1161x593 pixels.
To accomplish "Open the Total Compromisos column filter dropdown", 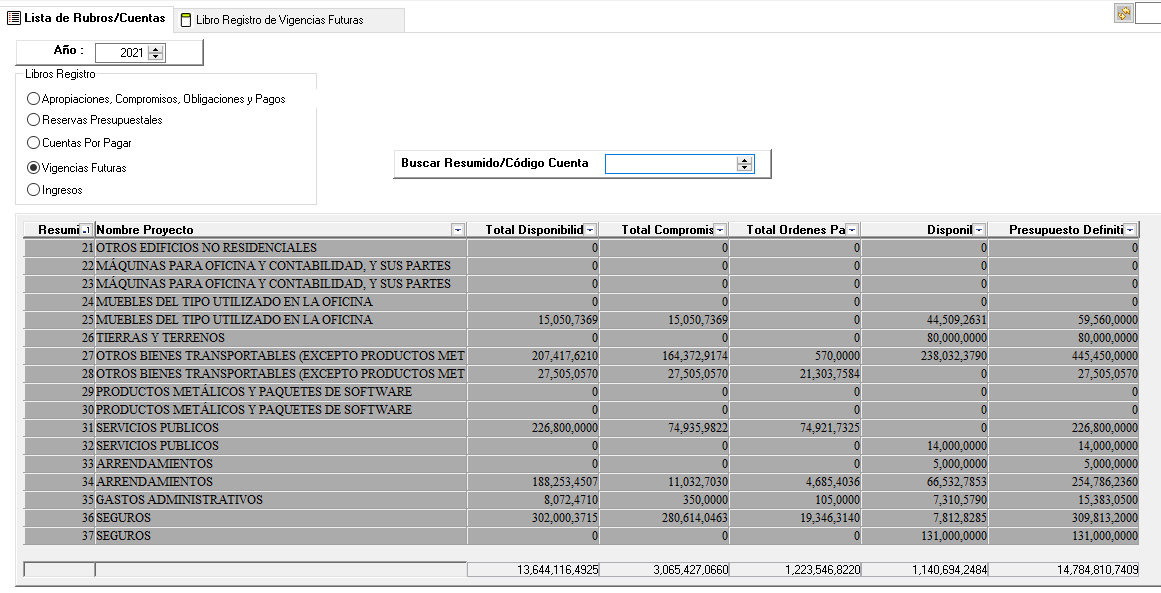I will point(720,230).
